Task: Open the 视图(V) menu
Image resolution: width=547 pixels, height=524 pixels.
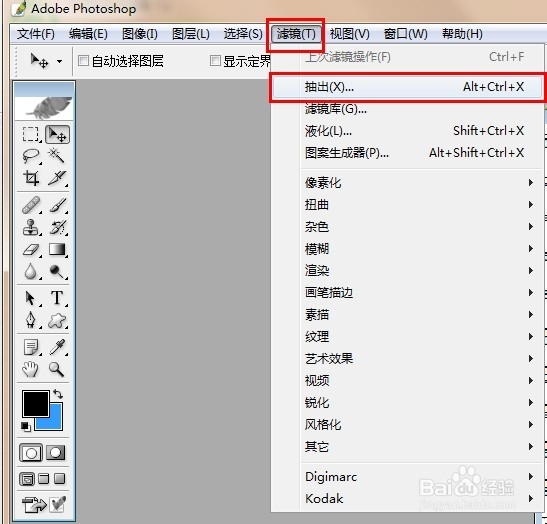Action: point(350,34)
